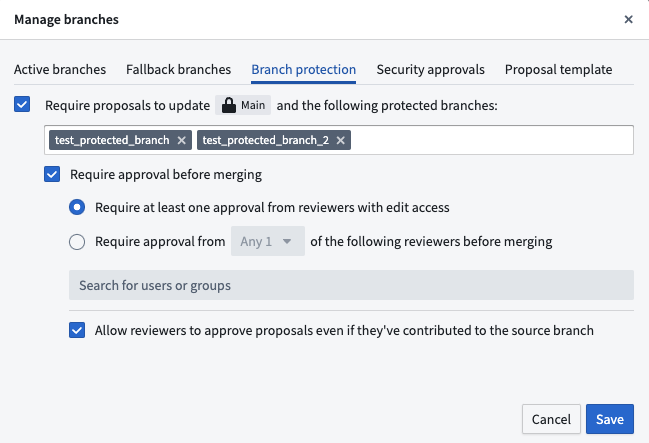Screen dimensions: 649x443
Task: Close the Manage branches dialog
Action: [x=628, y=19]
